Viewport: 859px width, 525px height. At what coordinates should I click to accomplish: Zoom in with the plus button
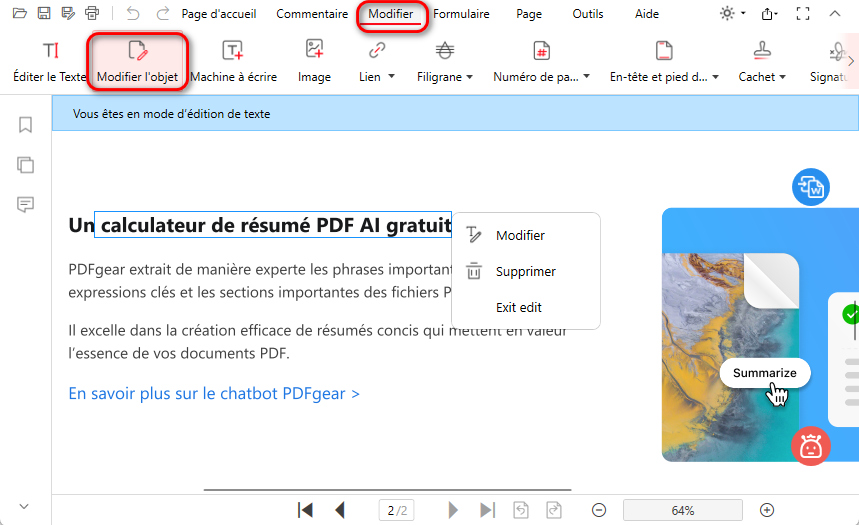(x=767, y=510)
